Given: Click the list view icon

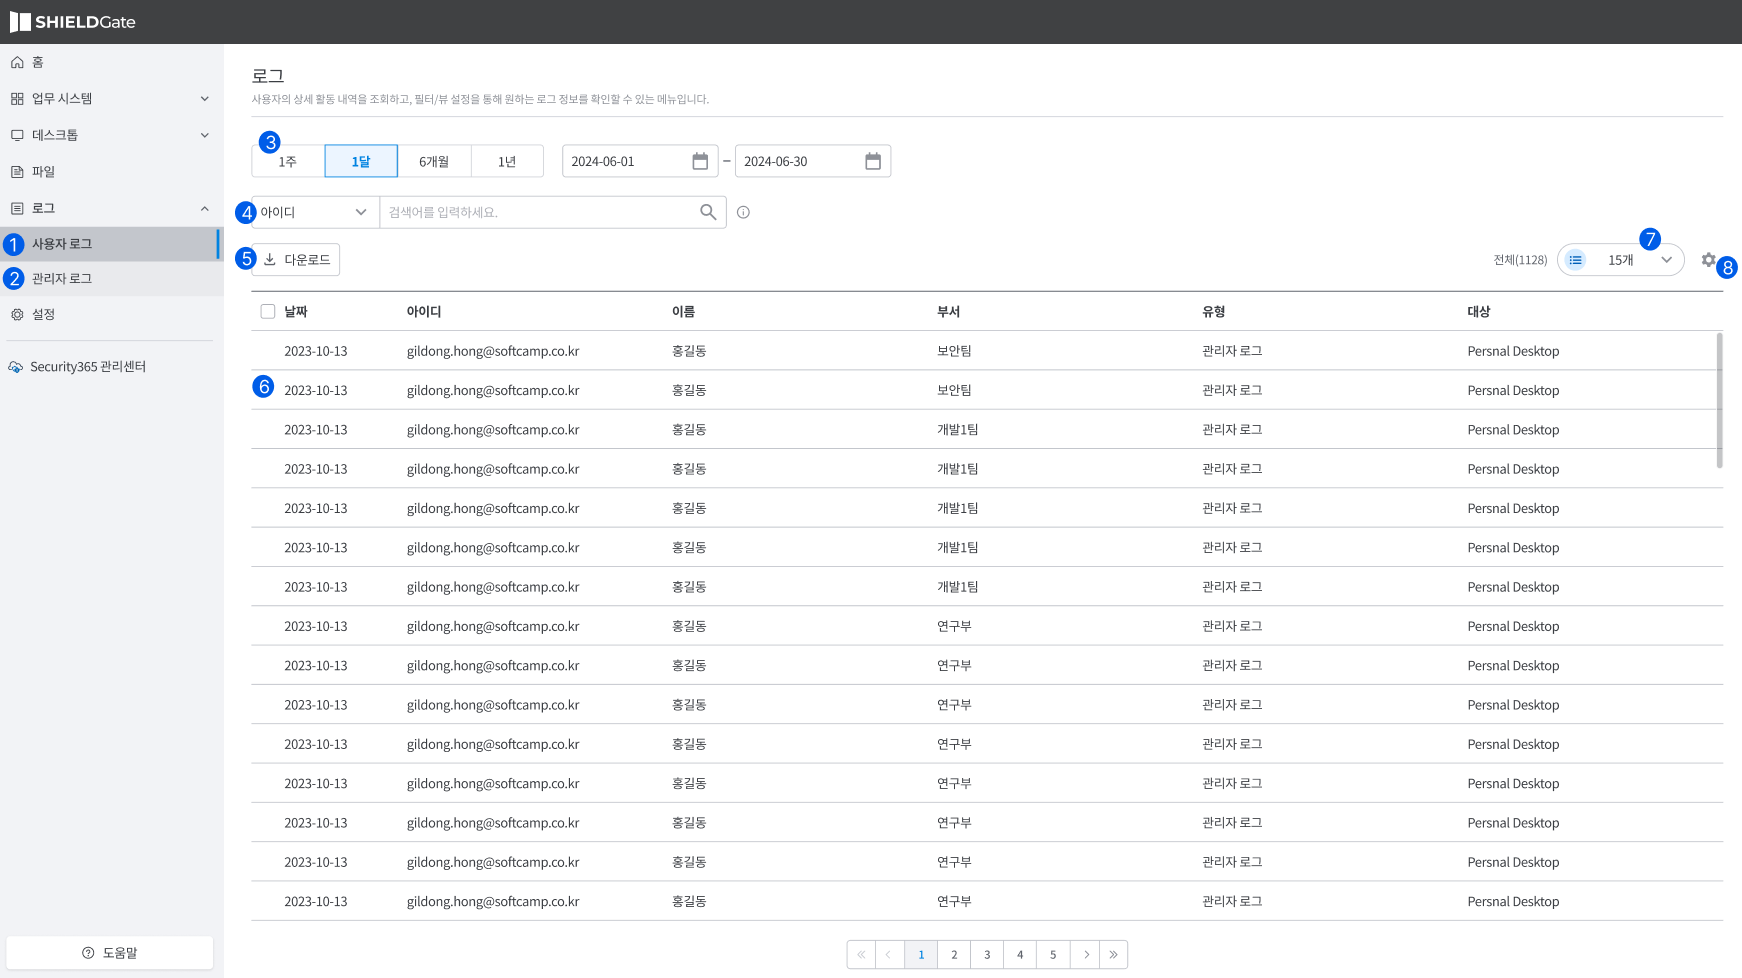Looking at the screenshot, I should (x=1576, y=260).
